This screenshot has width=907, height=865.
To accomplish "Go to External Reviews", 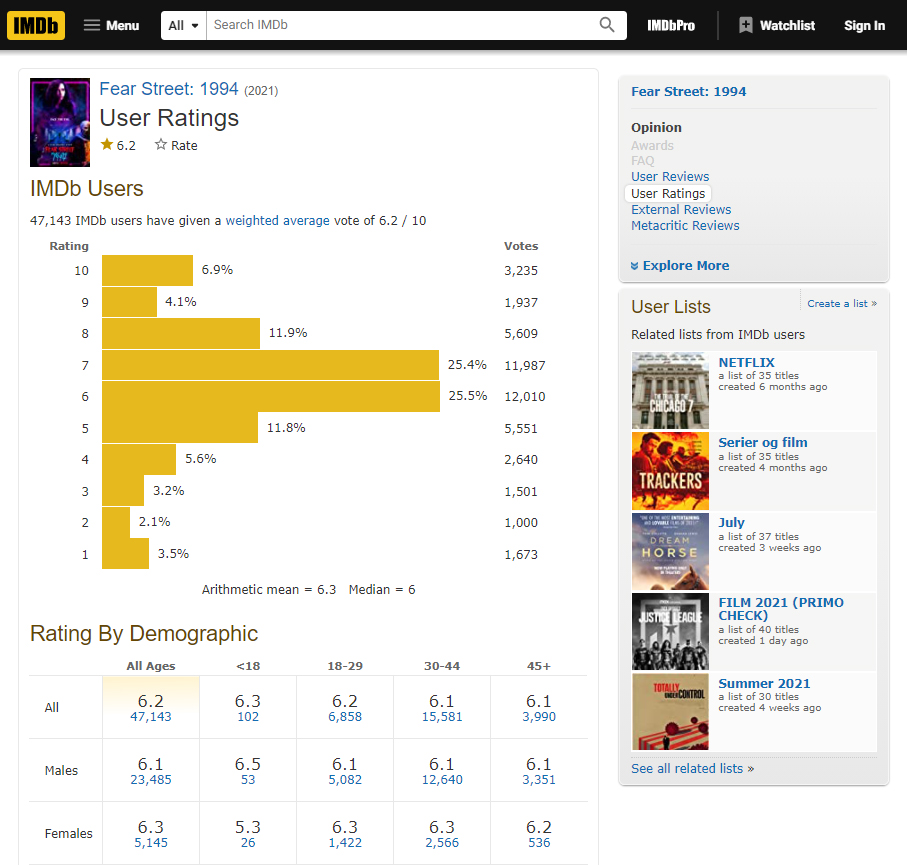I will point(681,209).
